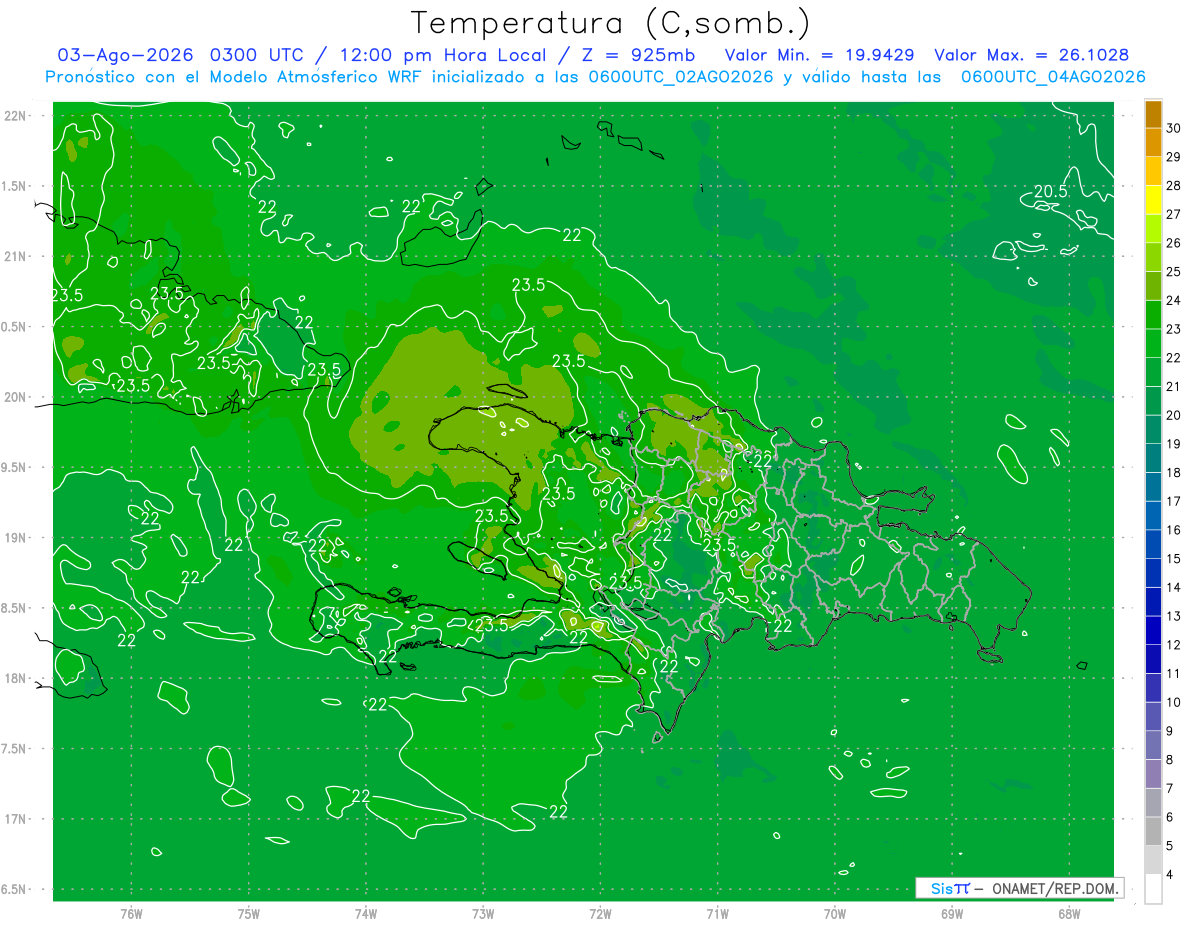Click the "20N" latitude axis label

16,397
